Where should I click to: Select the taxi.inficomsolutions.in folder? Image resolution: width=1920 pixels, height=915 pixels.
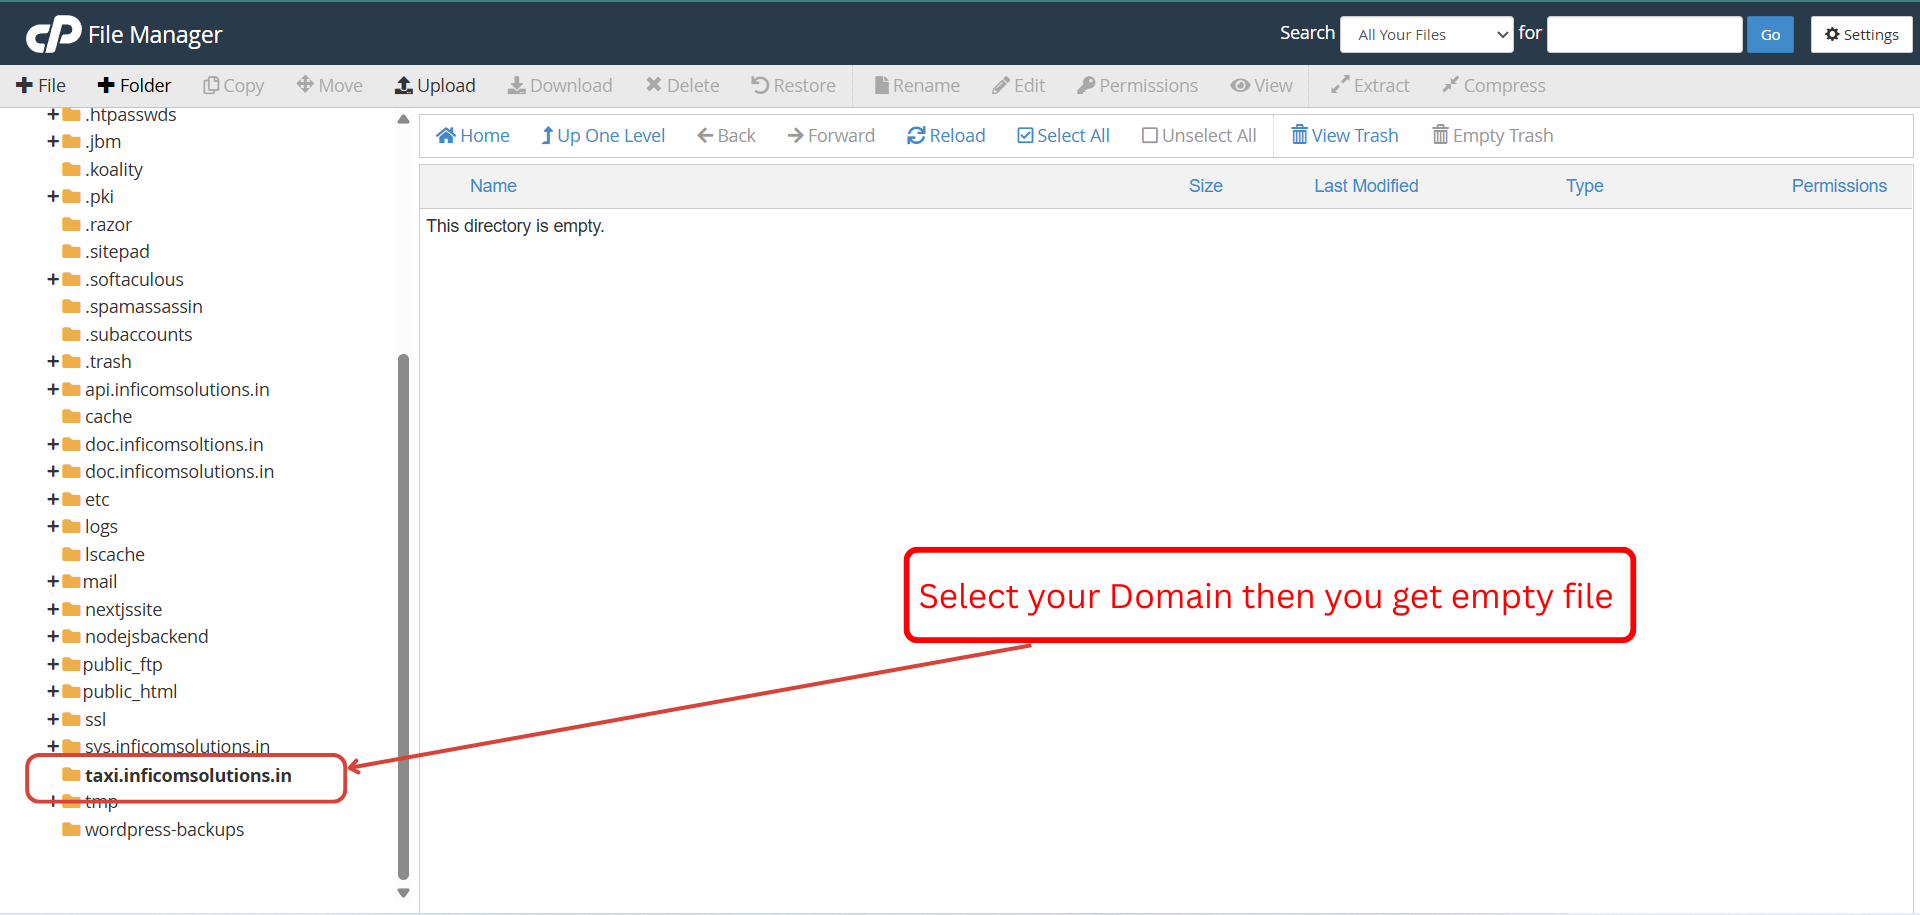(188, 775)
